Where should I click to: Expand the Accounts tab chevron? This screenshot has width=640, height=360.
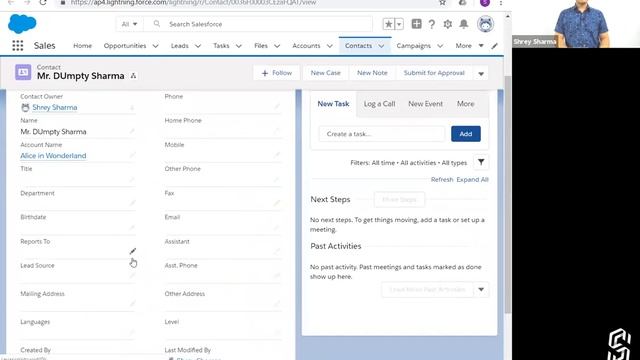330,46
